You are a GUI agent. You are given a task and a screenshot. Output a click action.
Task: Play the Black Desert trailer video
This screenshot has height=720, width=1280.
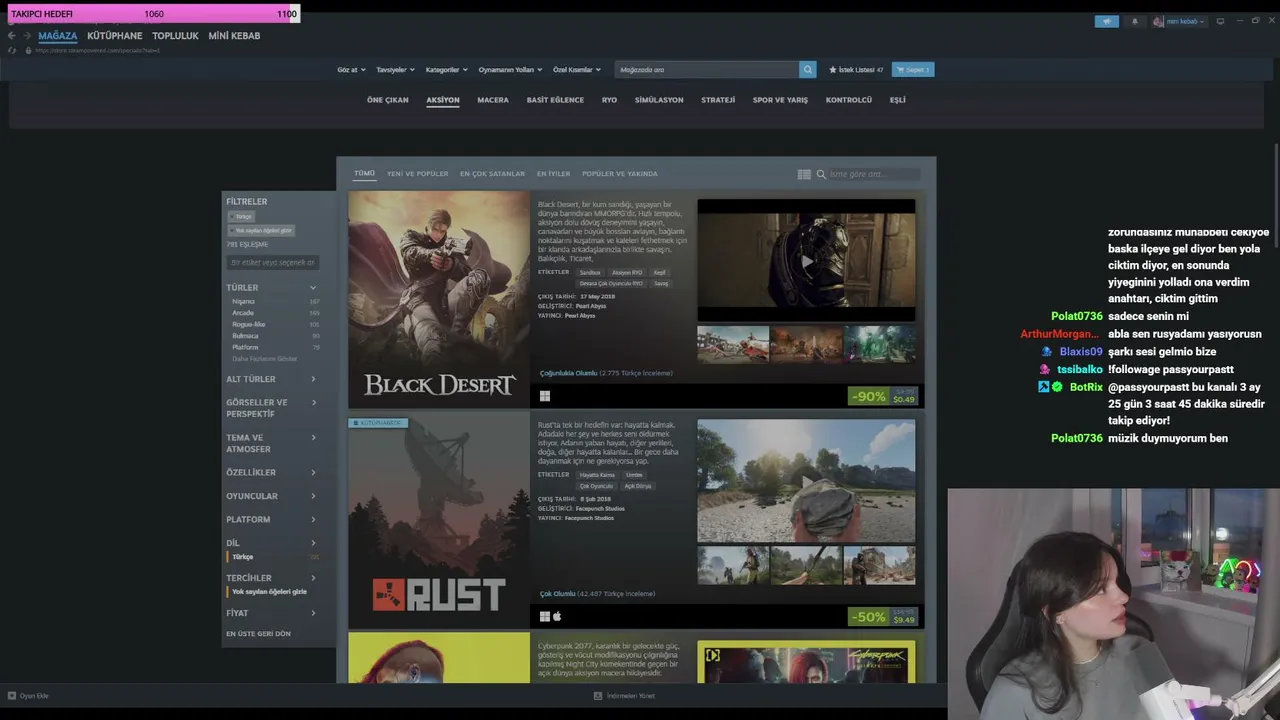pos(806,262)
